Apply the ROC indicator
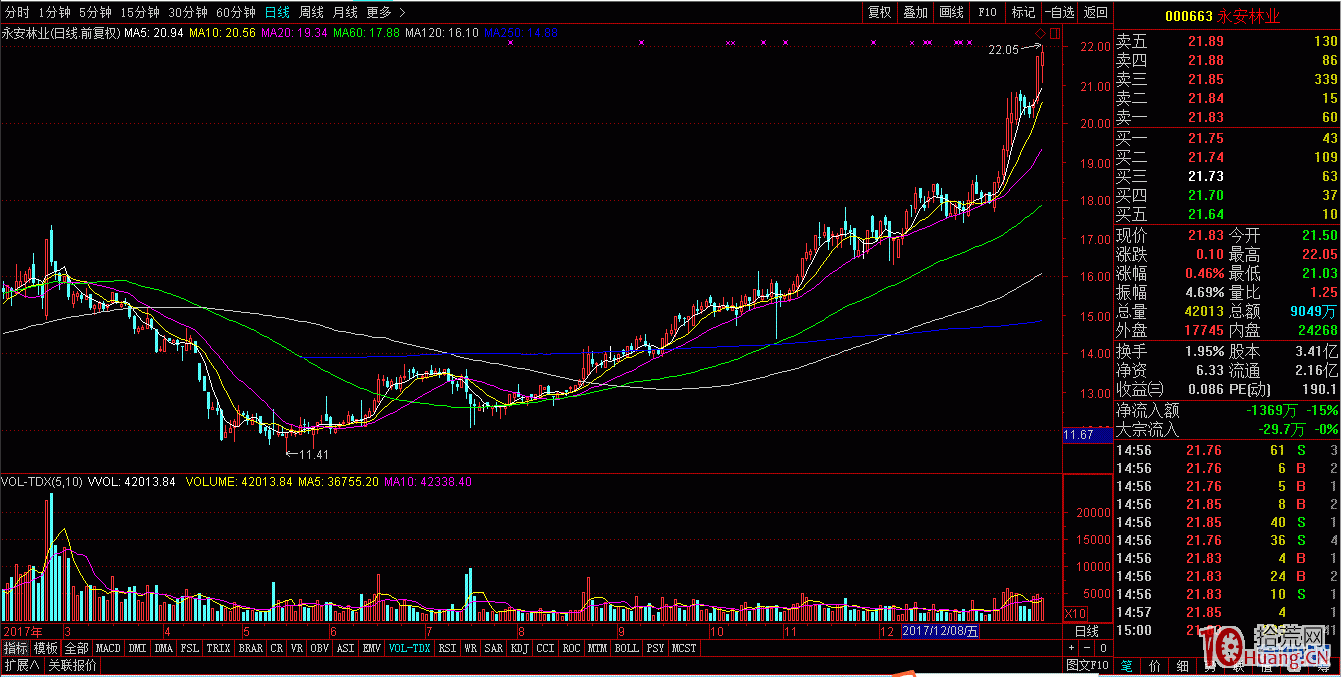1342x677 pixels. 572,648
